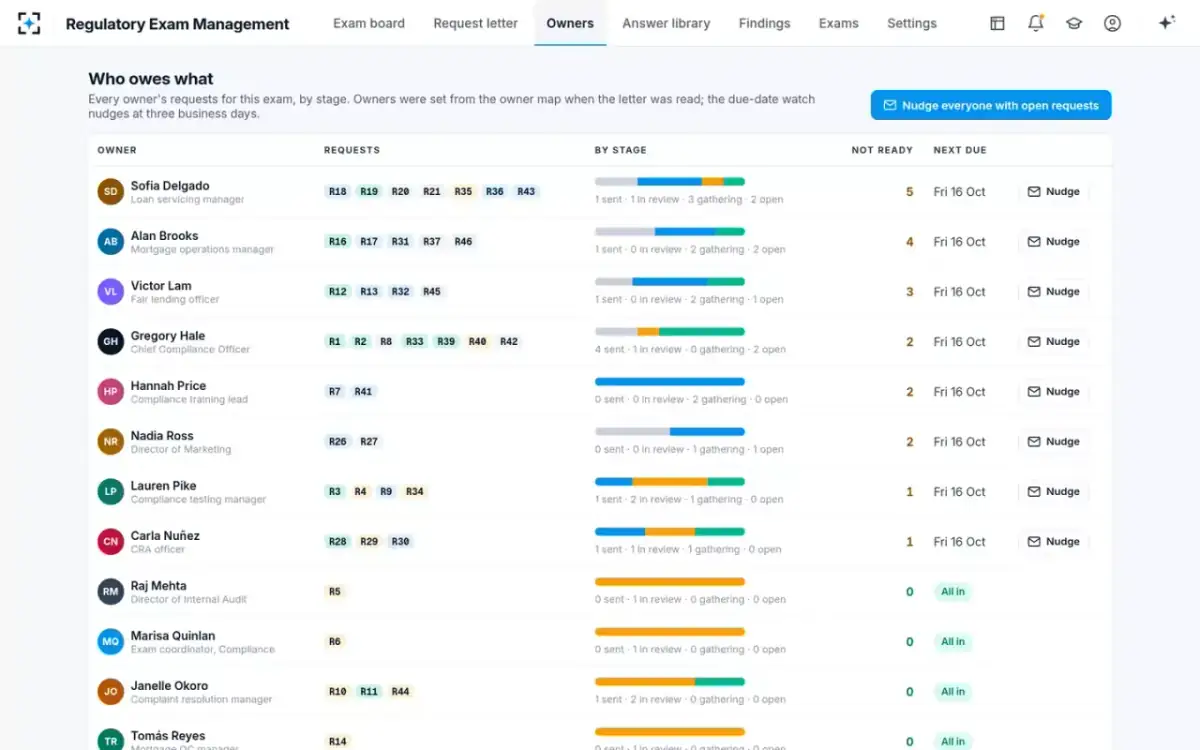1200x750 pixels.
Task: Click Sofia Delgado's SD avatar
Action: [111, 192]
